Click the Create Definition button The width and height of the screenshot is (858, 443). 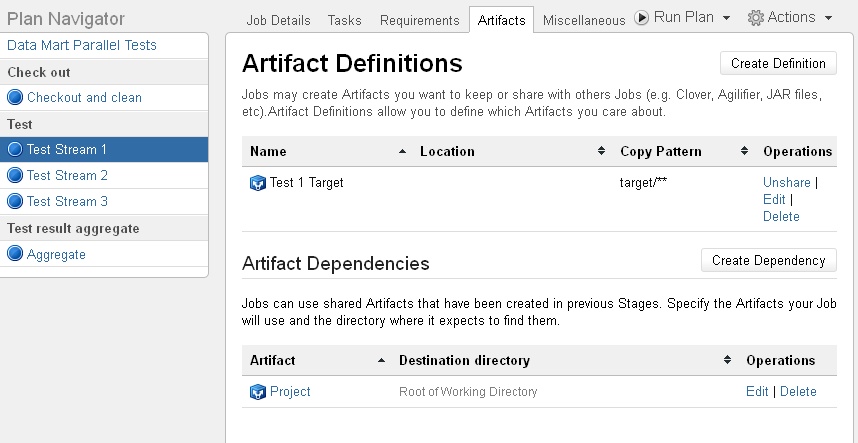point(778,63)
